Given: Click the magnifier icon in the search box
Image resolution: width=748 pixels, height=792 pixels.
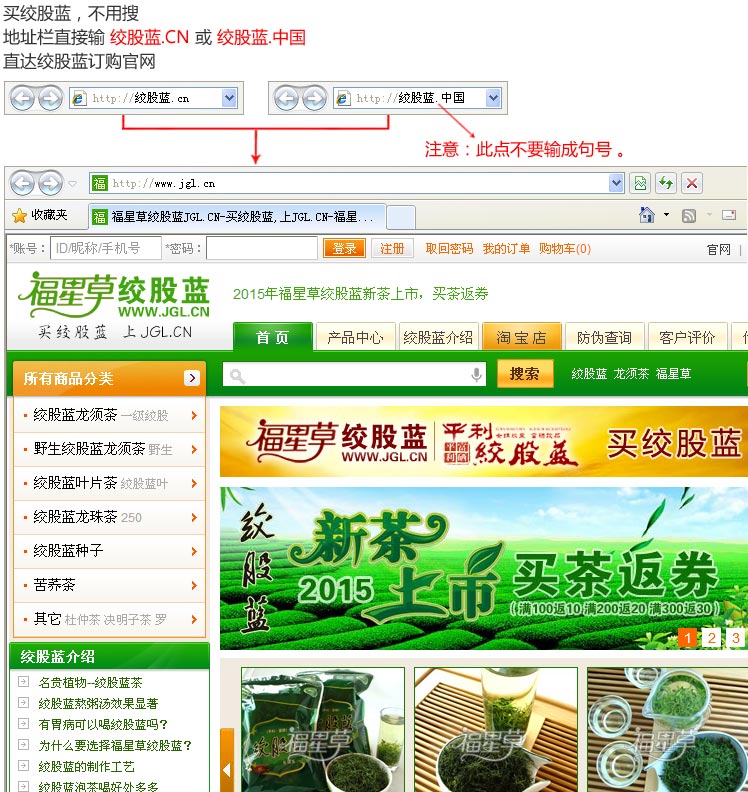Looking at the screenshot, I should [237, 376].
